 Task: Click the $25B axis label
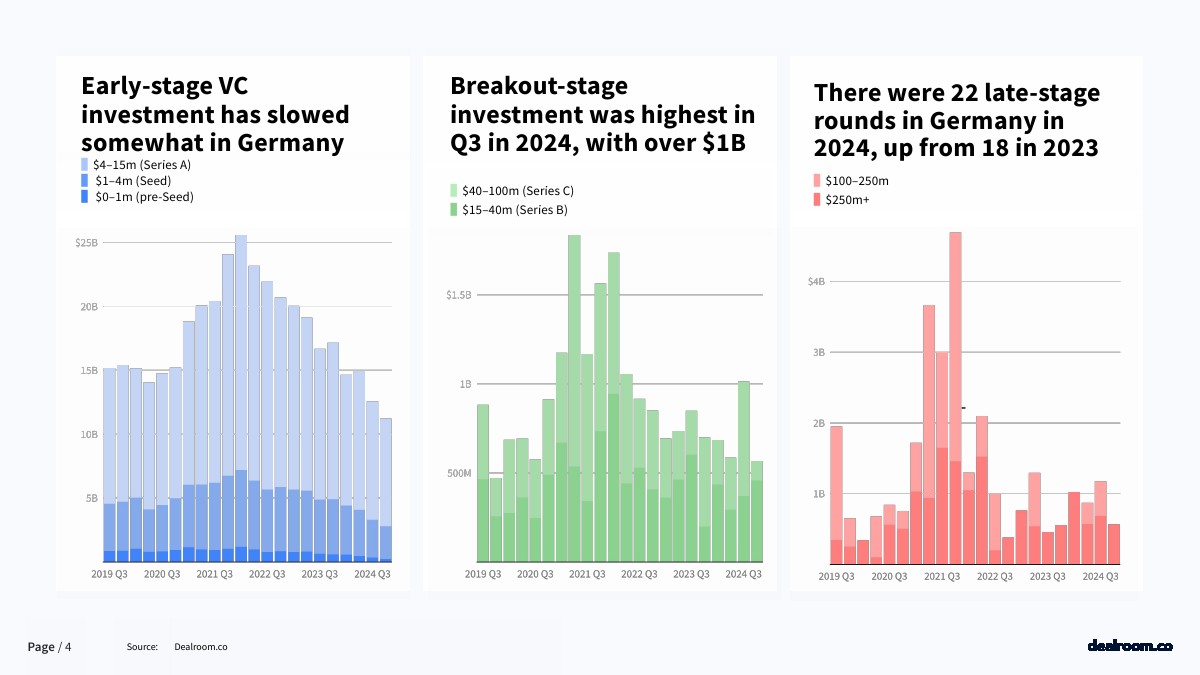(x=86, y=243)
